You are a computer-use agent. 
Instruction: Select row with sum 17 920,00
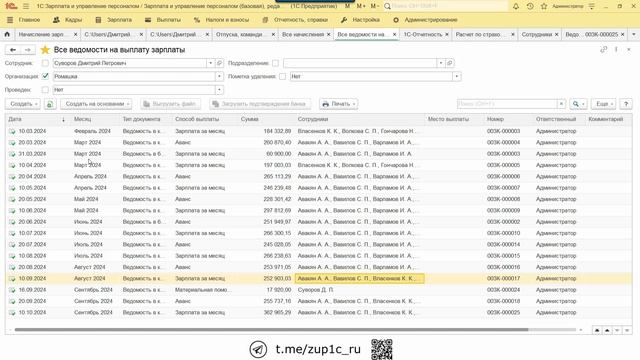pyautogui.click(x=318, y=290)
